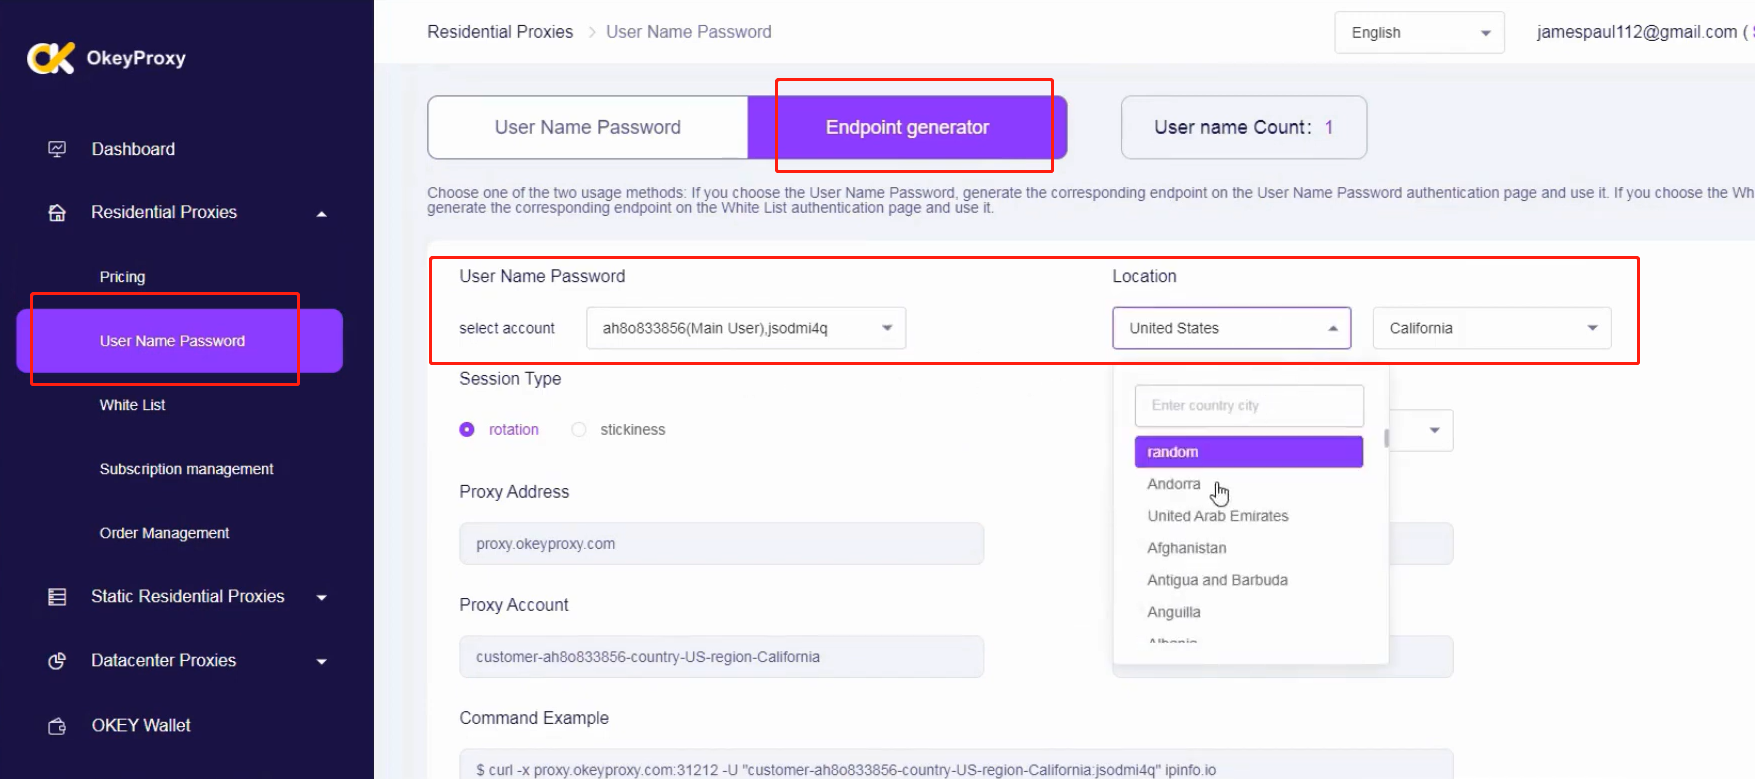Click the Datacenter Proxies pie icon
The width and height of the screenshot is (1755, 779).
pos(57,661)
